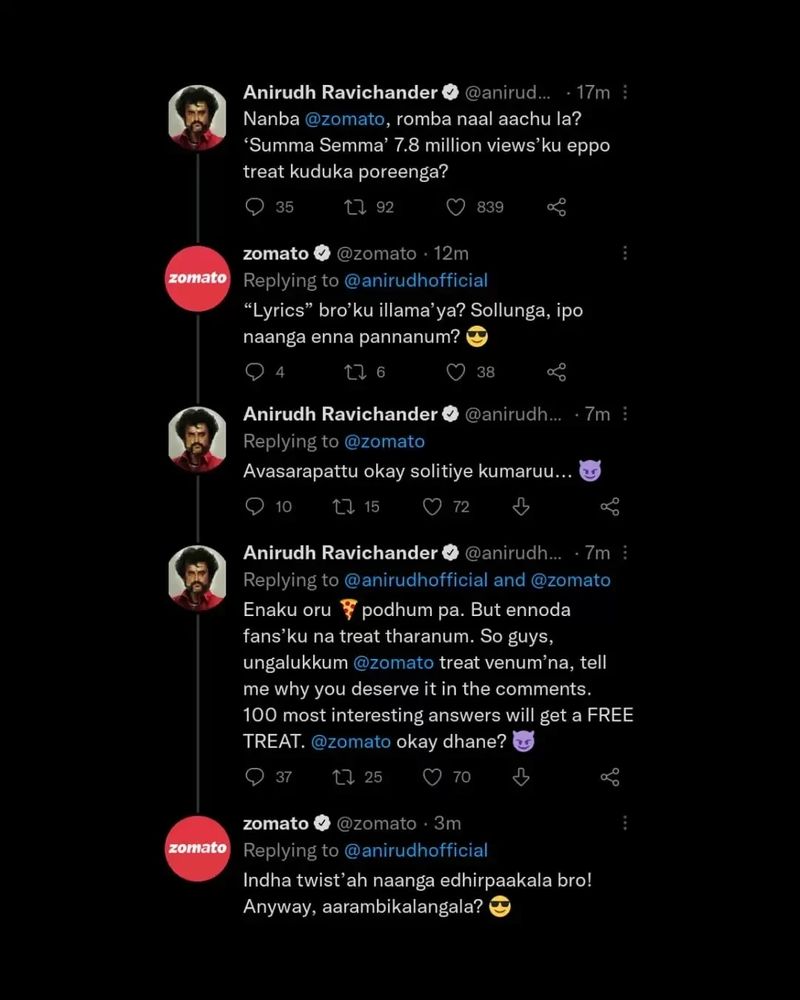The width and height of the screenshot is (800, 1000).
Task: Open more options on zomato's 3m tweet
Action: [x=625, y=824]
